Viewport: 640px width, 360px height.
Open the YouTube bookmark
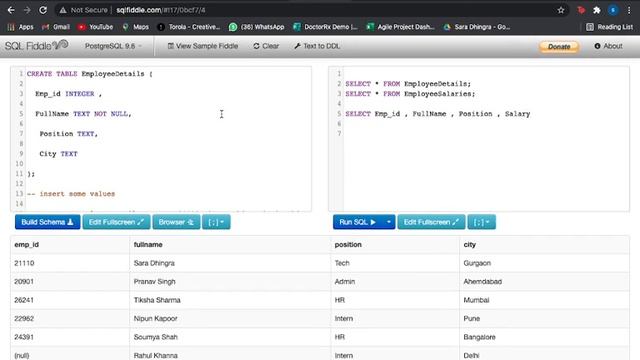96,27
